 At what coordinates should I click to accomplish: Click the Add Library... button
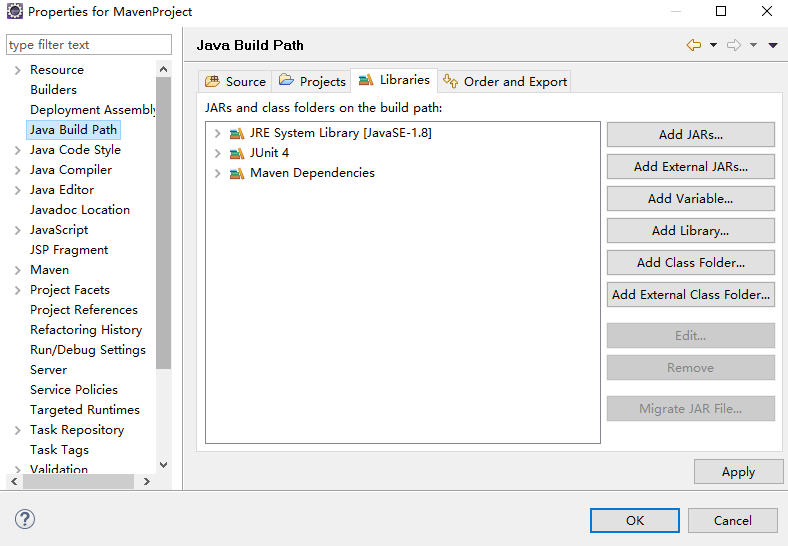tap(691, 231)
